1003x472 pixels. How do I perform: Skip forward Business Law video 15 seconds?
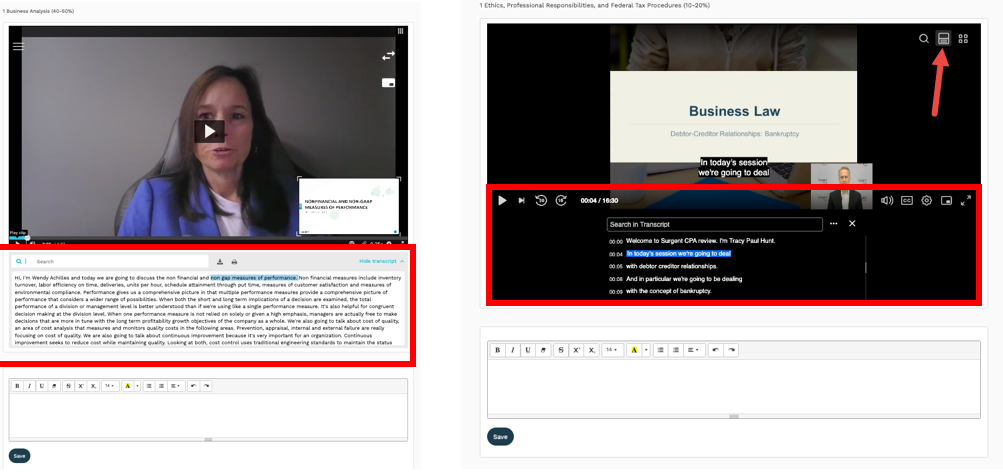tap(561, 200)
